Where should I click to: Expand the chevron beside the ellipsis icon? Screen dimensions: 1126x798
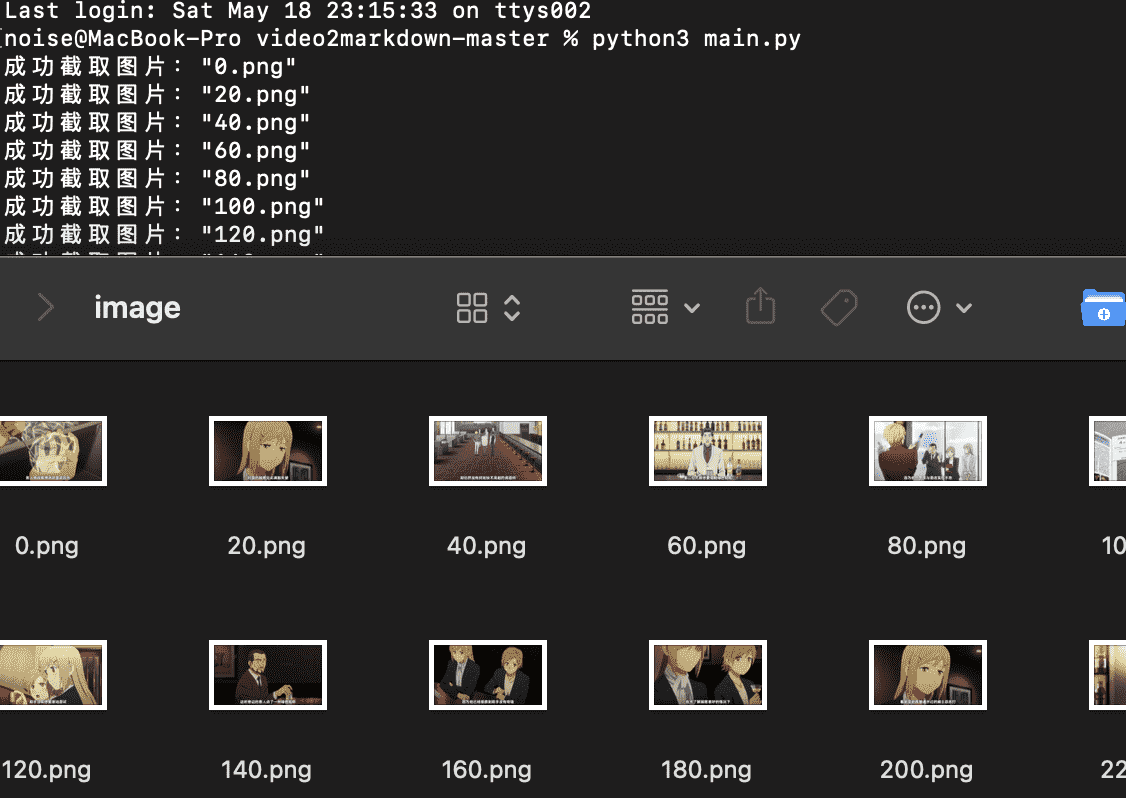[x=964, y=308]
